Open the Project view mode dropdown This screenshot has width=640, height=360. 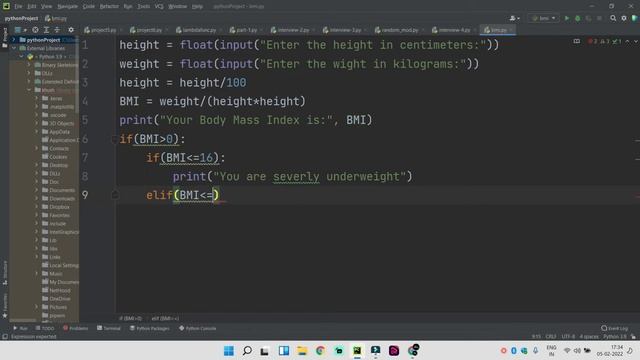tap(20, 30)
